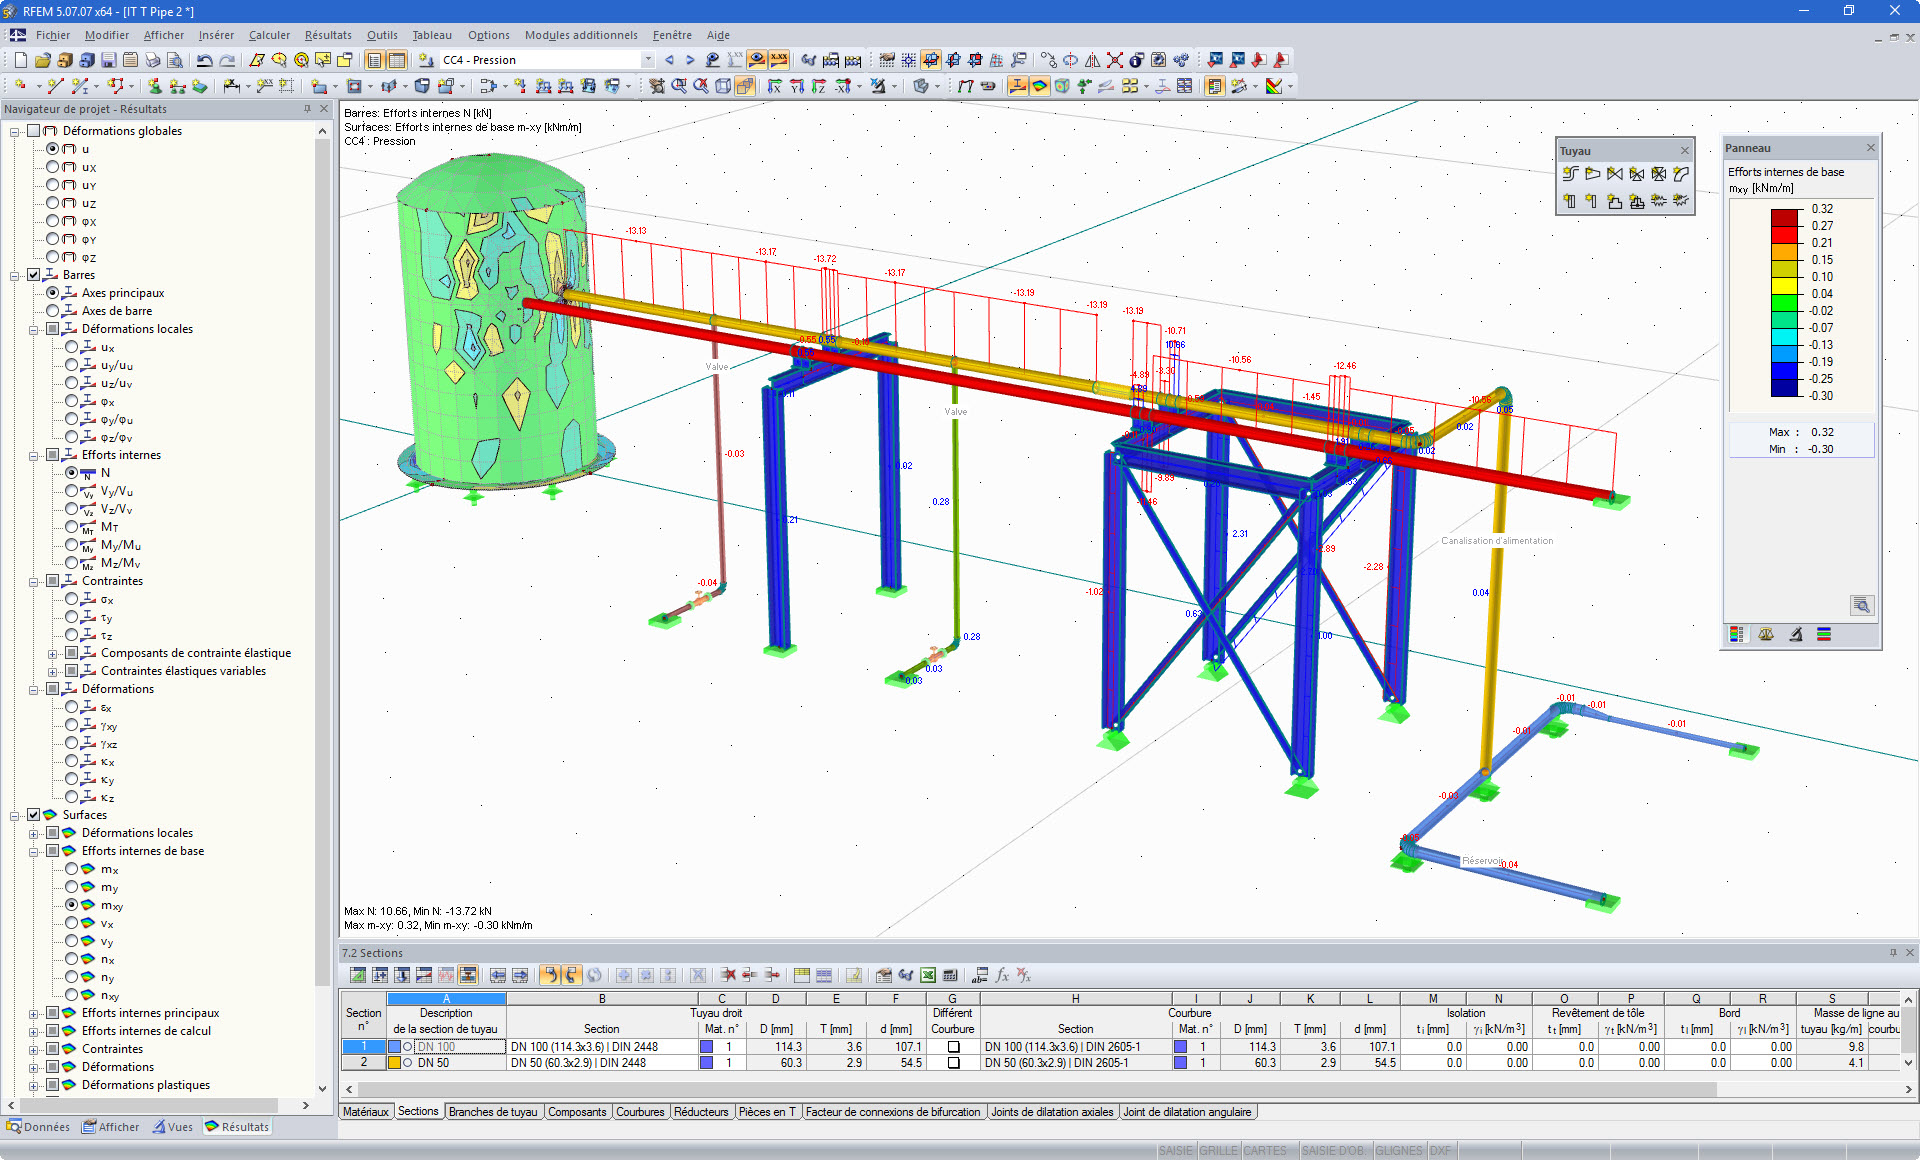Click the color scale icon at Panneau bottom
Screen dimensions: 1920x1160
coord(1737,634)
